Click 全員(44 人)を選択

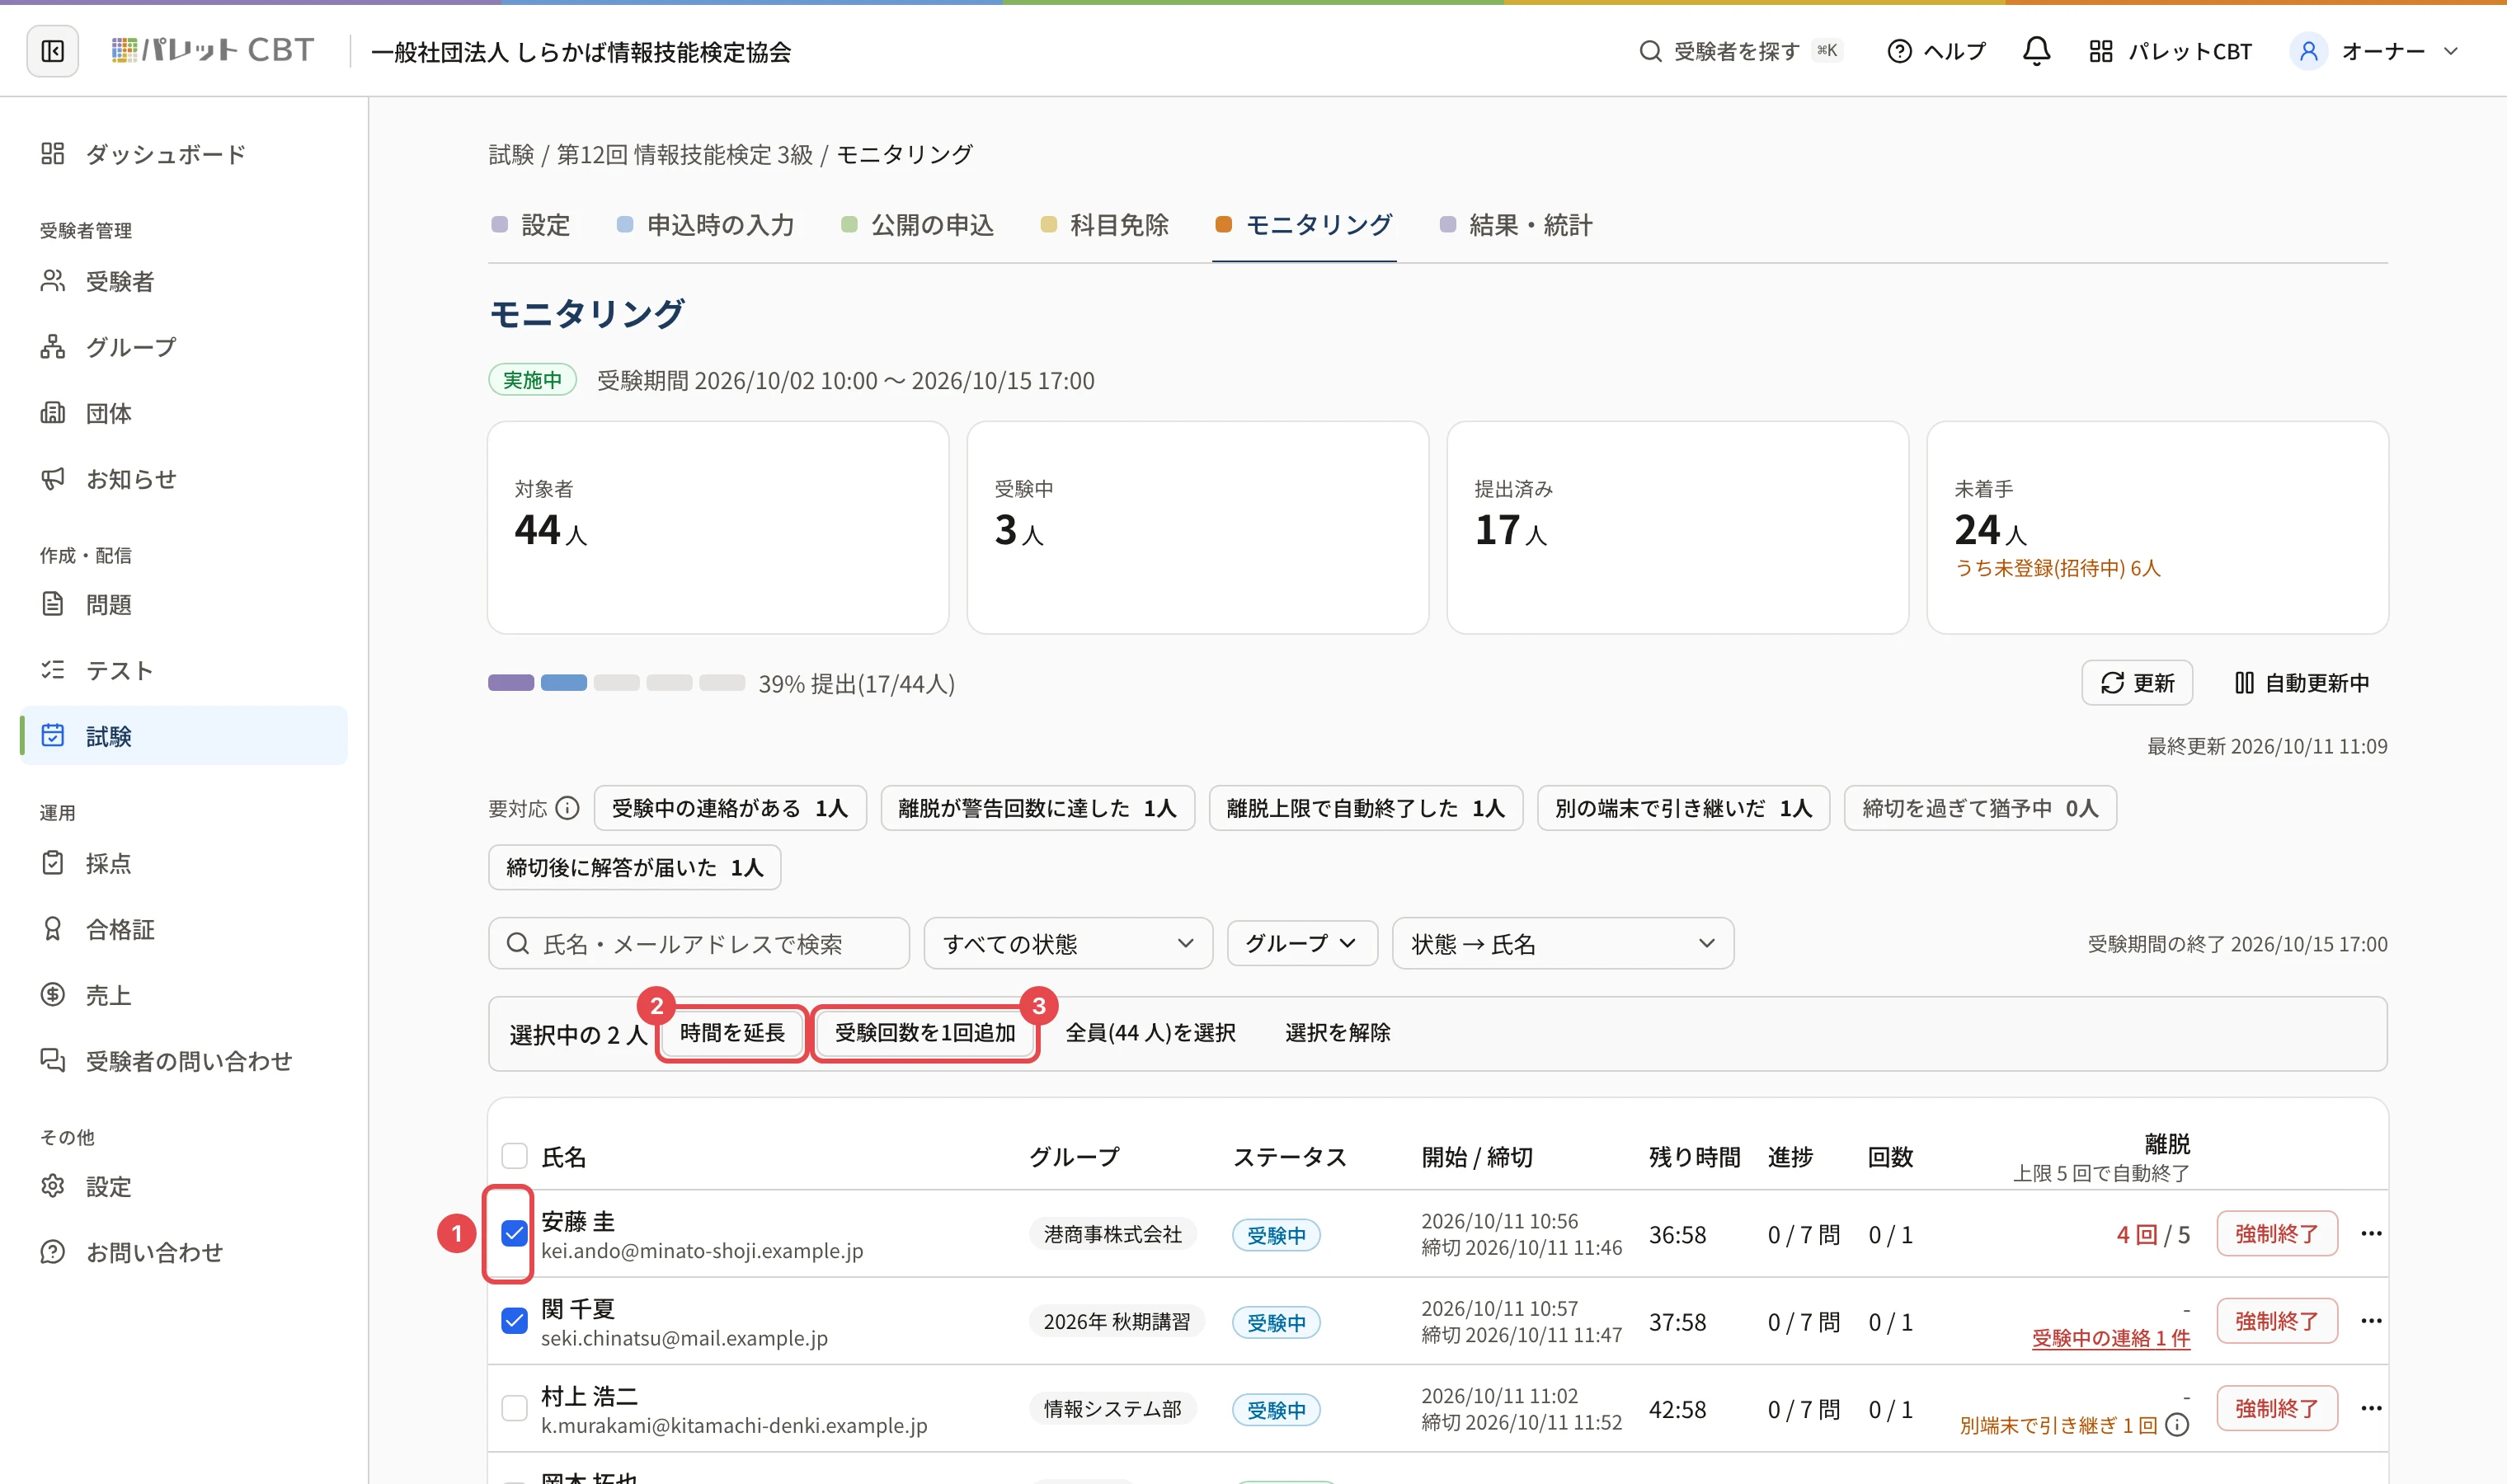(1150, 1033)
